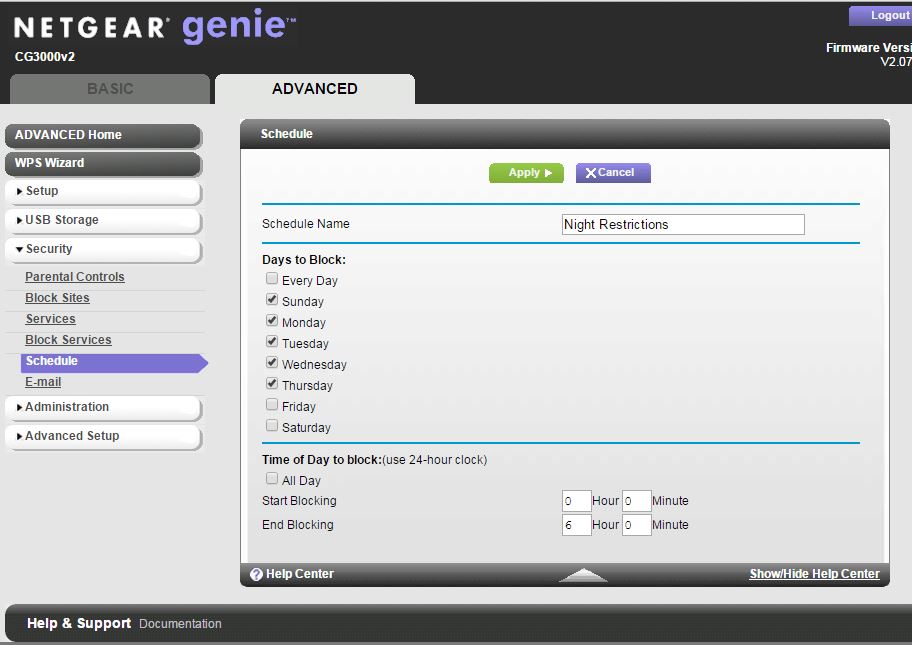Click the NETGEAR genie logo
The height and width of the screenshot is (645, 912).
(155, 28)
